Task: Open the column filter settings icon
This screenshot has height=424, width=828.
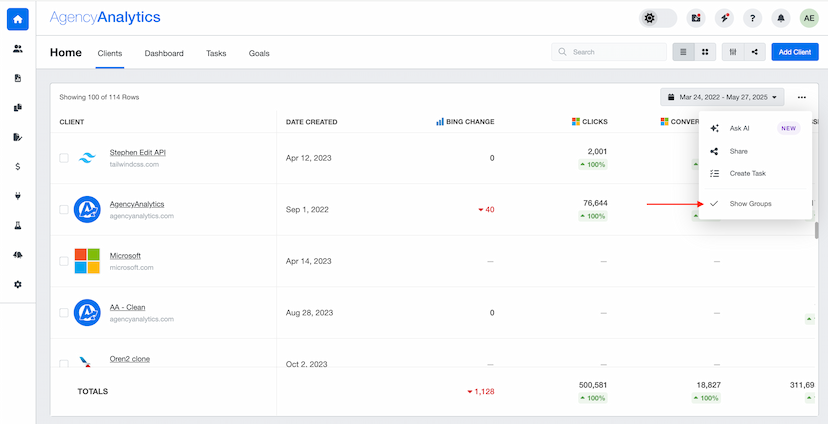Action: coord(733,52)
